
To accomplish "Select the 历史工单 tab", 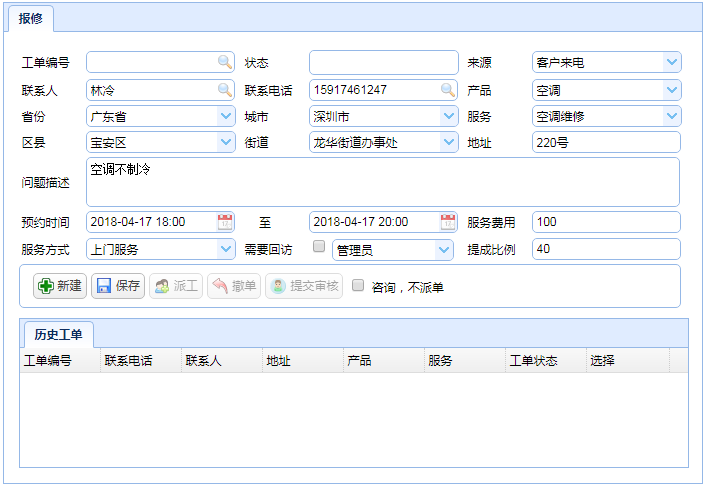I will point(59,334).
